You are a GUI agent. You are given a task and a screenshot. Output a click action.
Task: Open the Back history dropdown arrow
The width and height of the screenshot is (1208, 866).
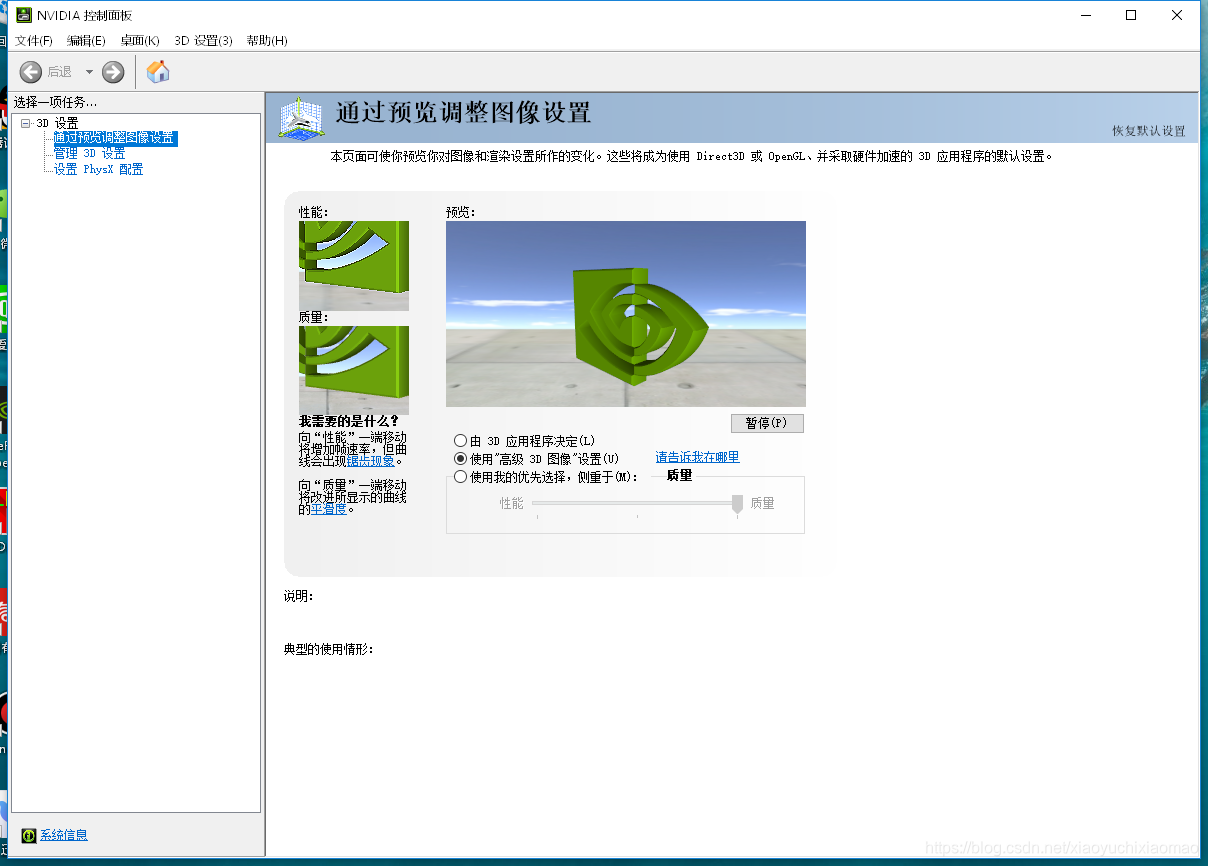point(89,72)
